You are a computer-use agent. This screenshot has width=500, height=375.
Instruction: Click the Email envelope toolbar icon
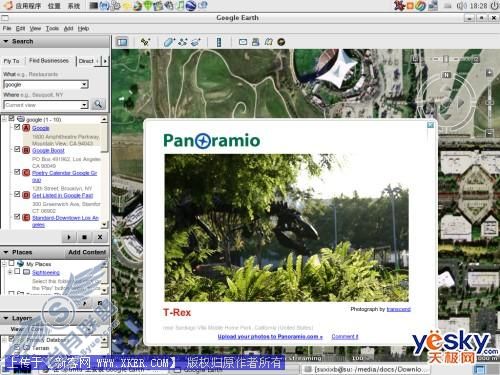(243, 42)
